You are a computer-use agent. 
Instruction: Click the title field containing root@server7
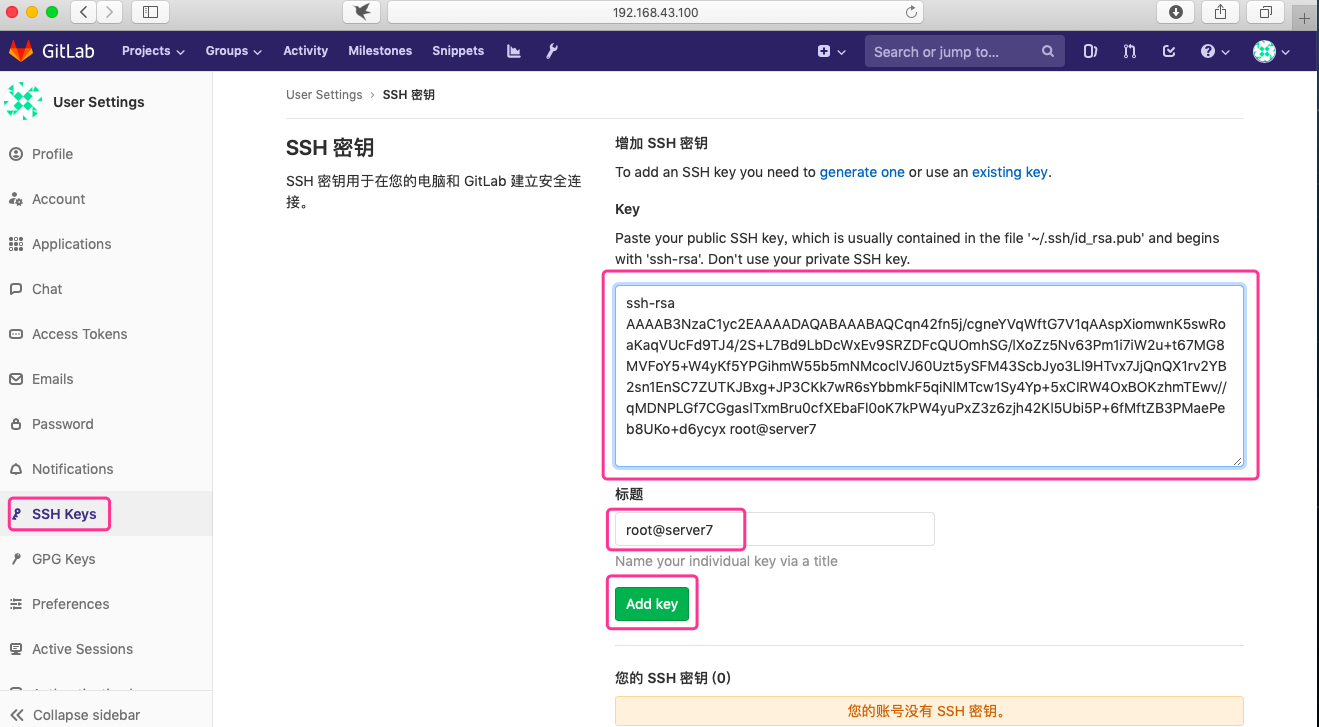pos(775,529)
